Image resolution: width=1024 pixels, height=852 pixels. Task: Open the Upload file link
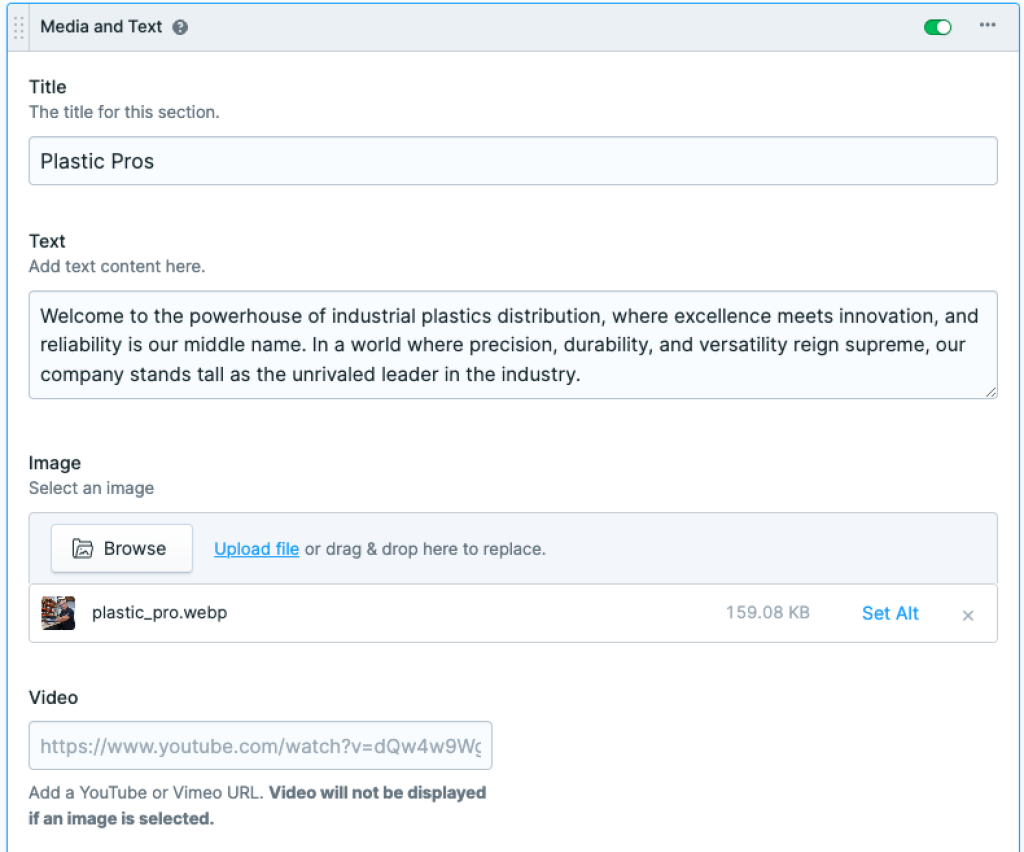(x=256, y=548)
